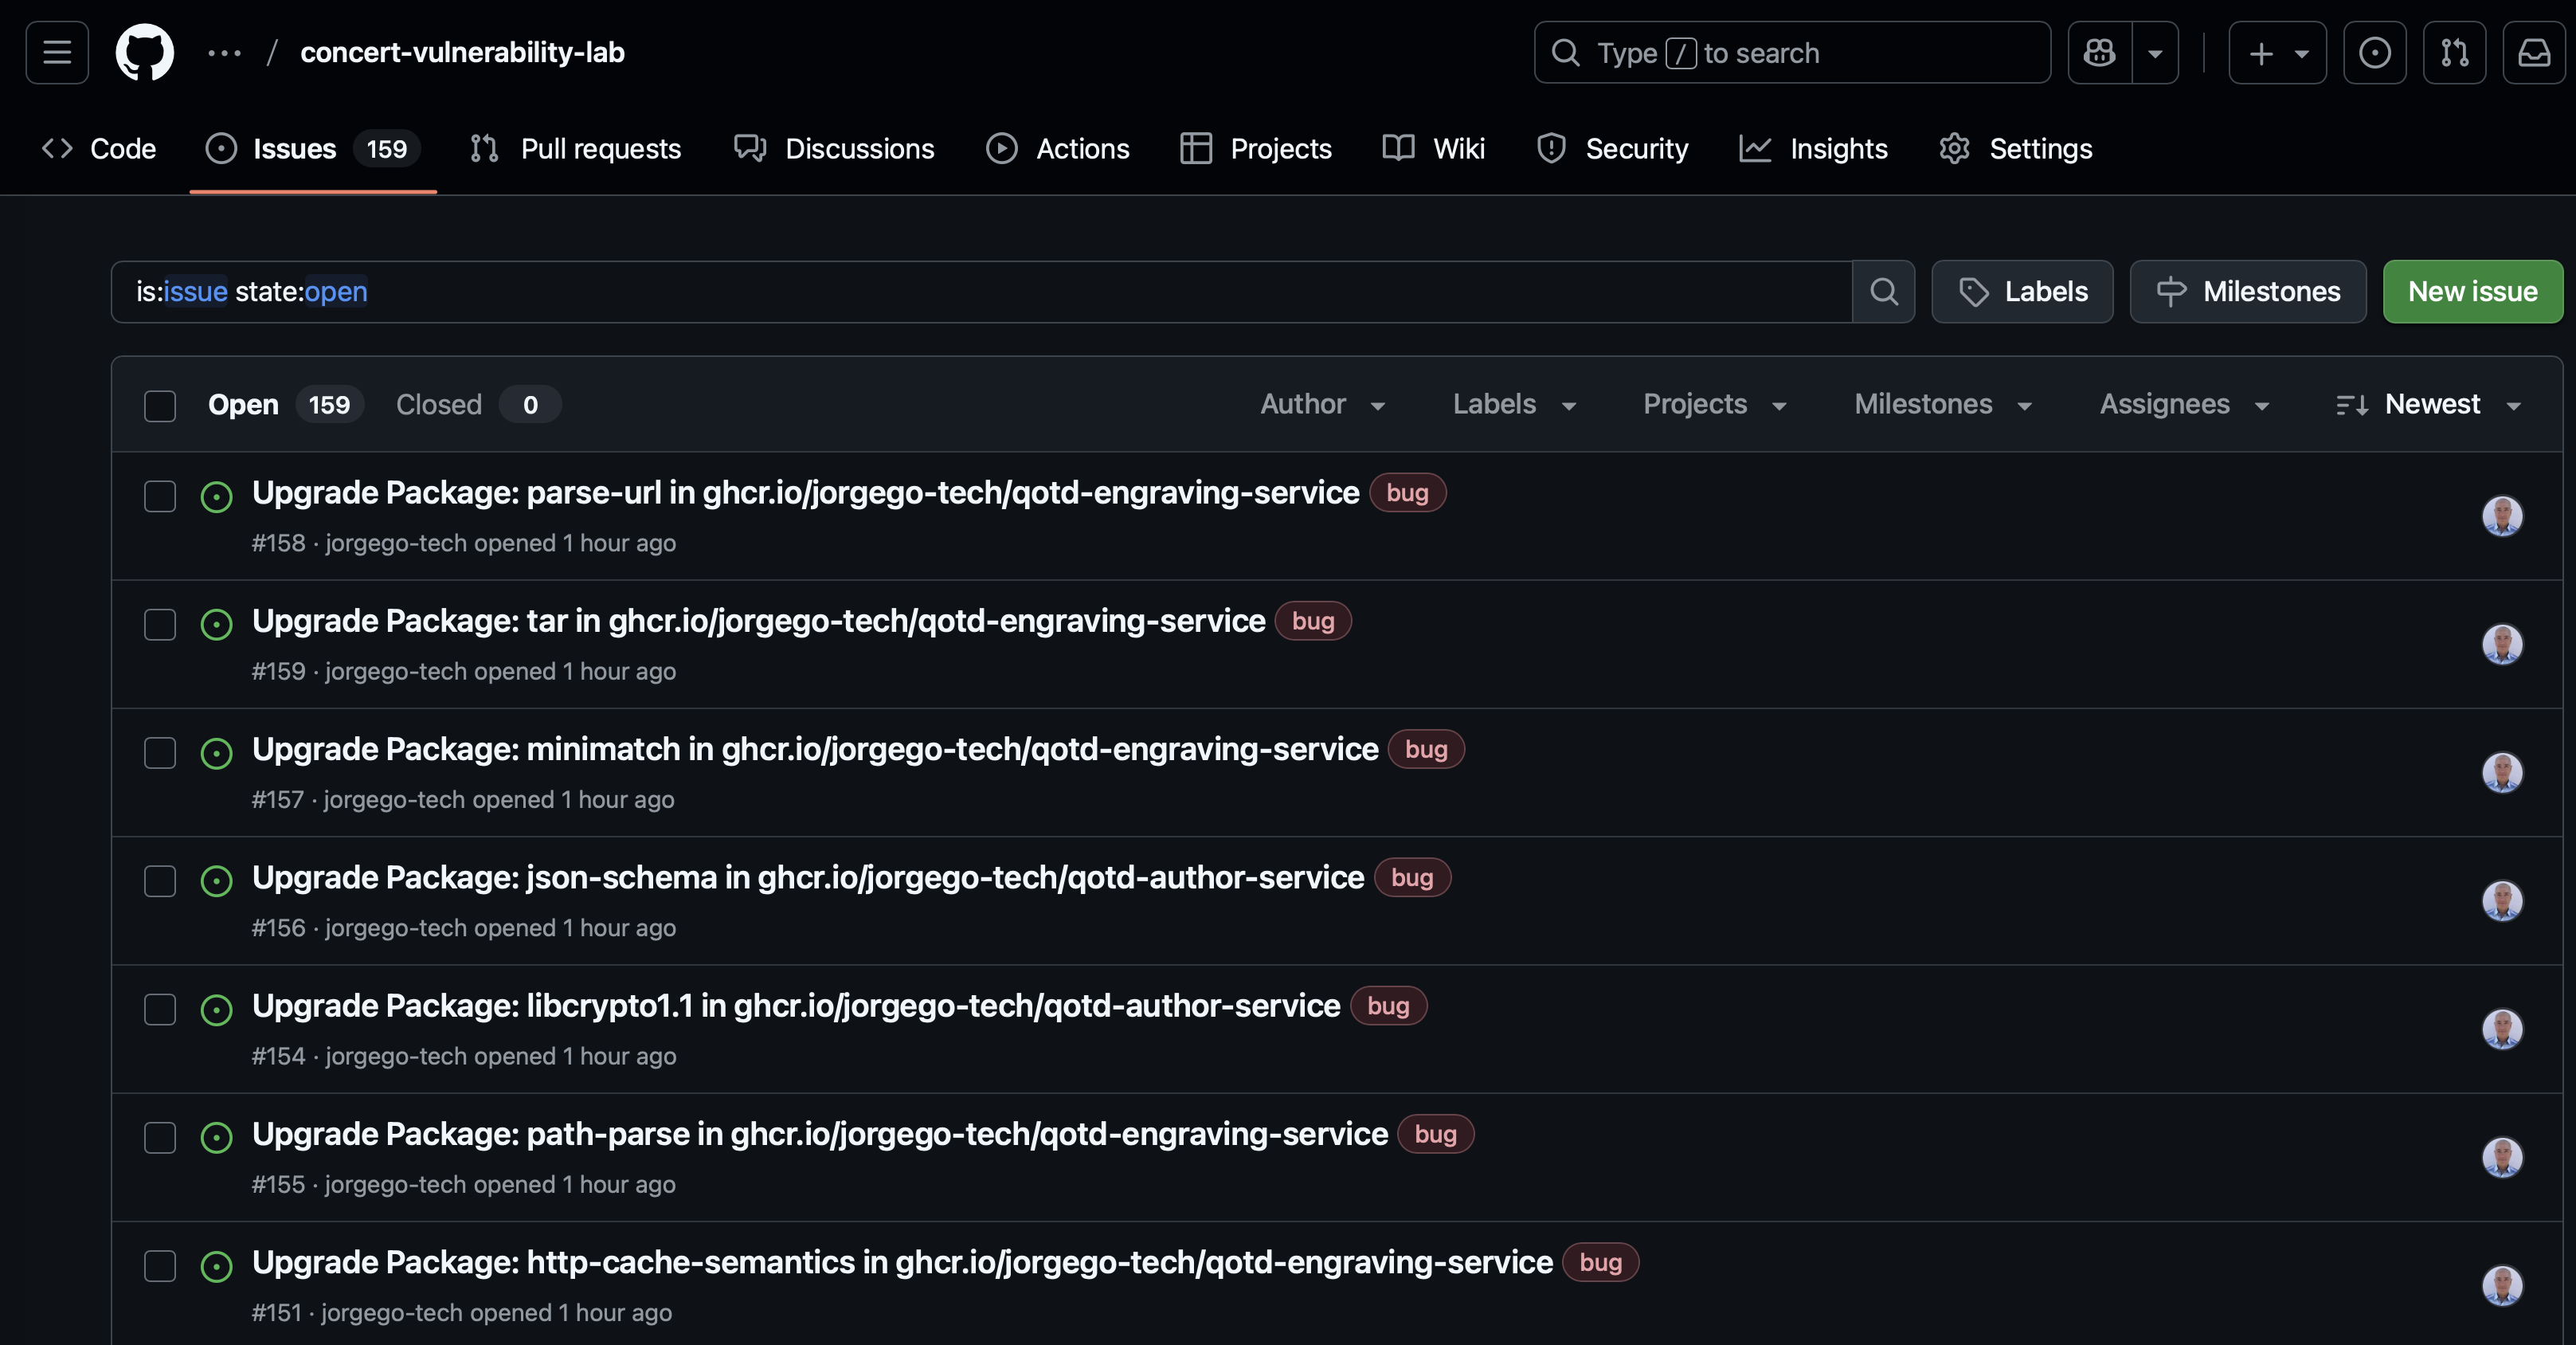Switch to the Pull requests tab
Image resolution: width=2576 pixels, height=1345 pixels.
click(x=576, y=149)
